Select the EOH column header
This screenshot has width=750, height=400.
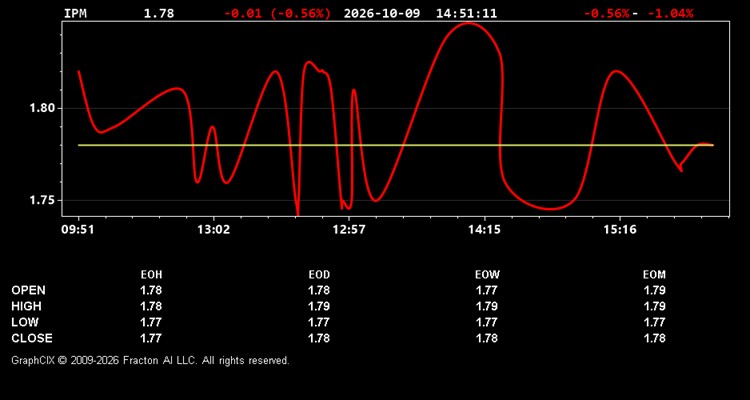[x=151, y=275]
